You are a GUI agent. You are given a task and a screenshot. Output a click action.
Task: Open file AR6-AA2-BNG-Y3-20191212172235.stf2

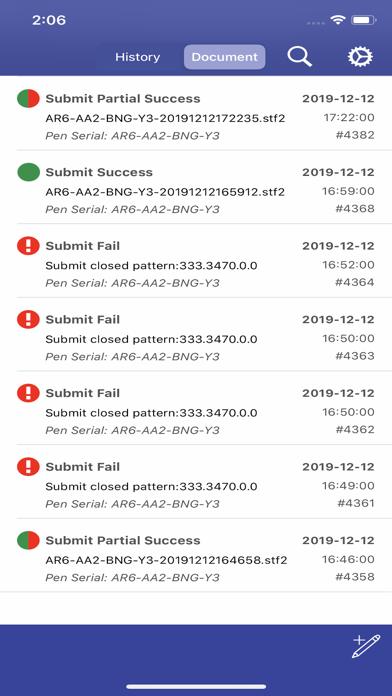click(x=165, y=119)
